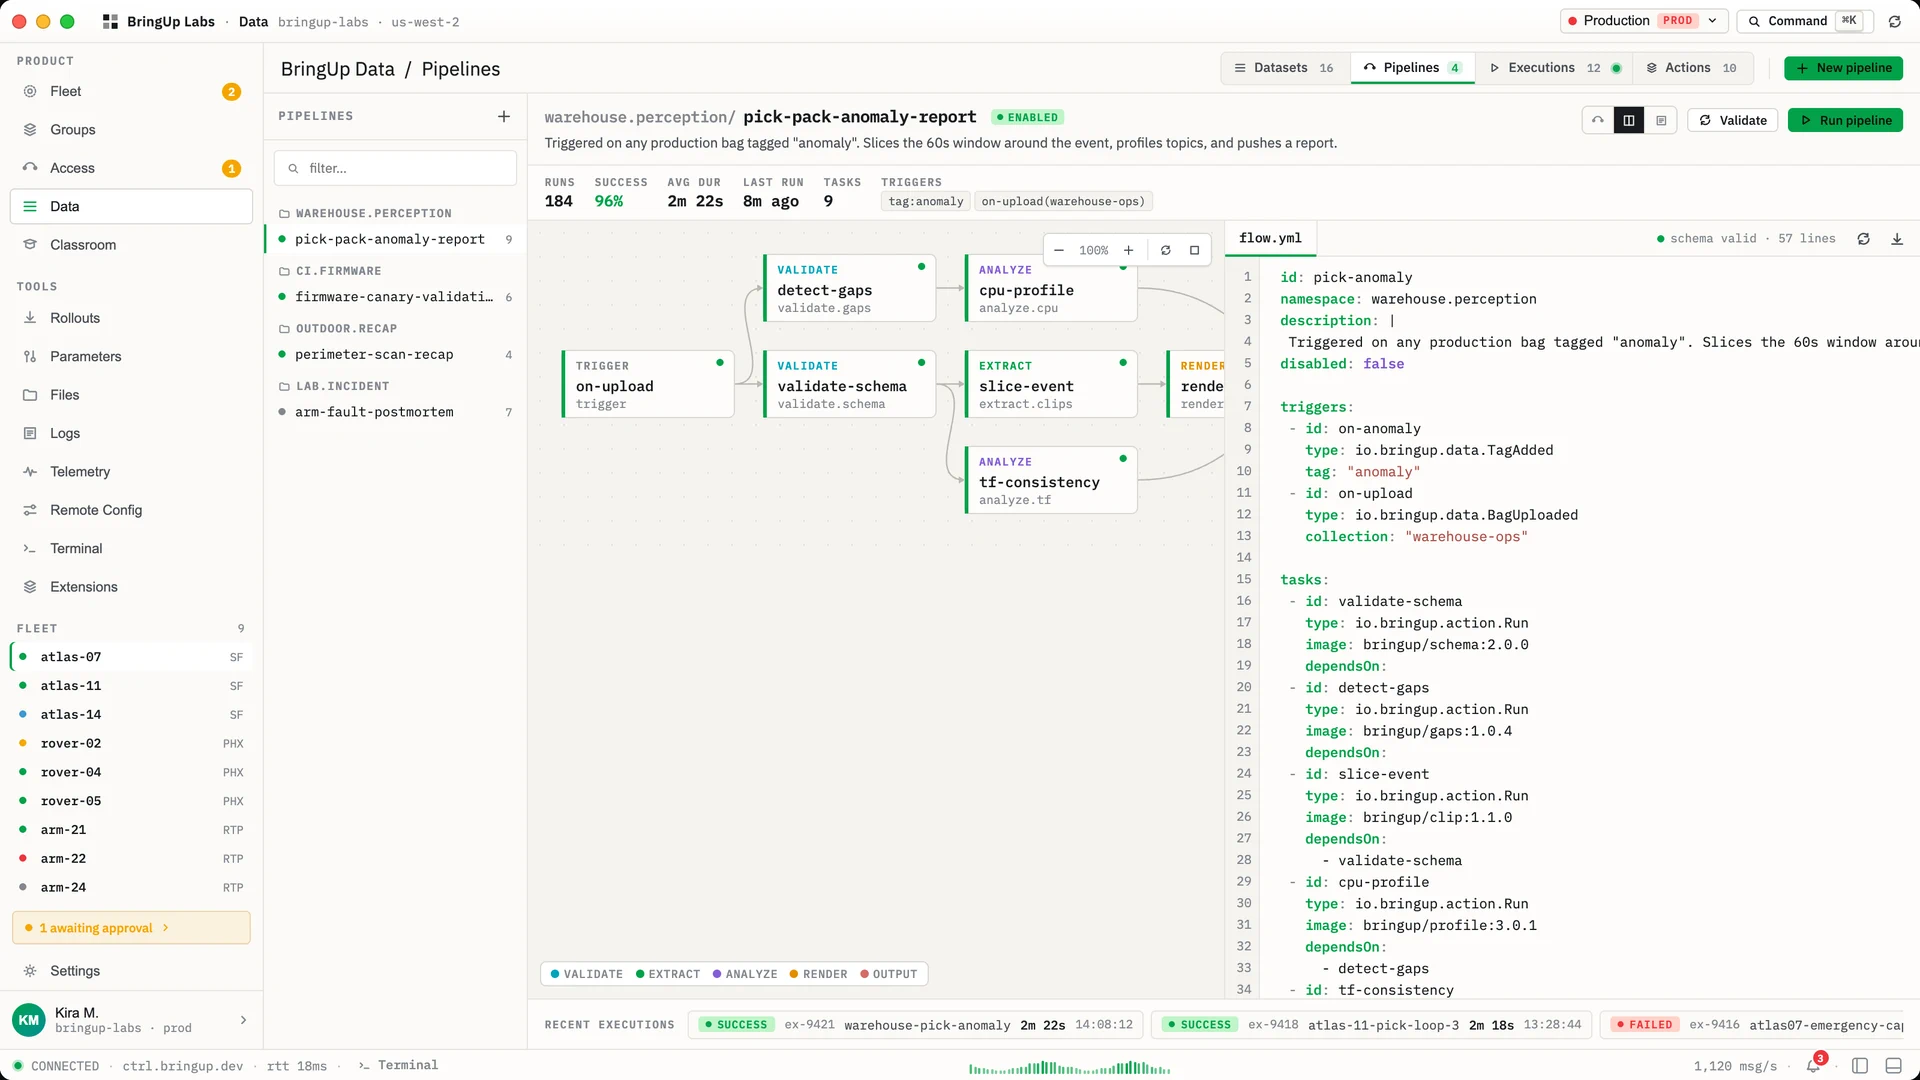
Task: Open the BringUp Labs workspace switcher
Action: (x=159, y=22)
